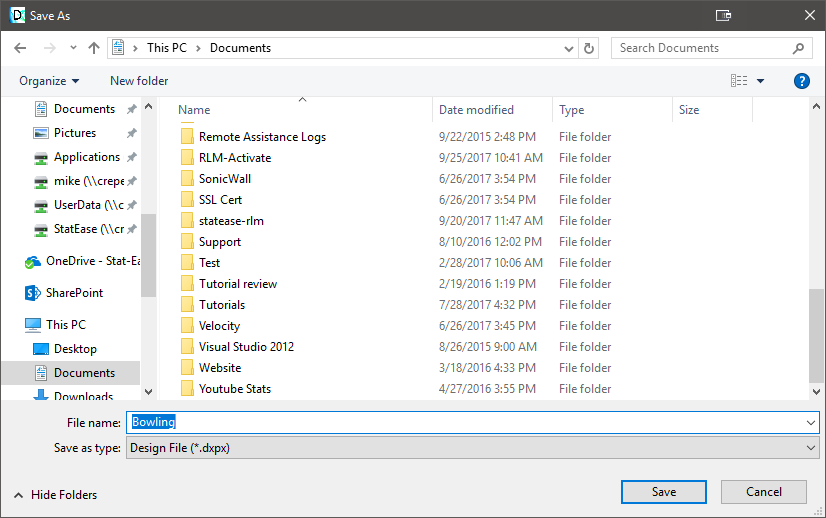Viewport: 826px width, 518px height.
Task: Open the Organize menu
Action: tap(48, 81)
